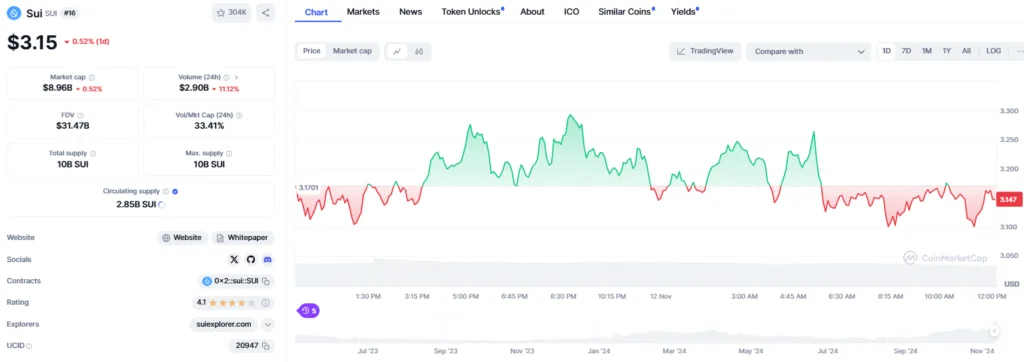1024x362 pixels.
Task: Click the Vol/Mkt Cap (24h) info icon
Action: [x=239, y=115]
